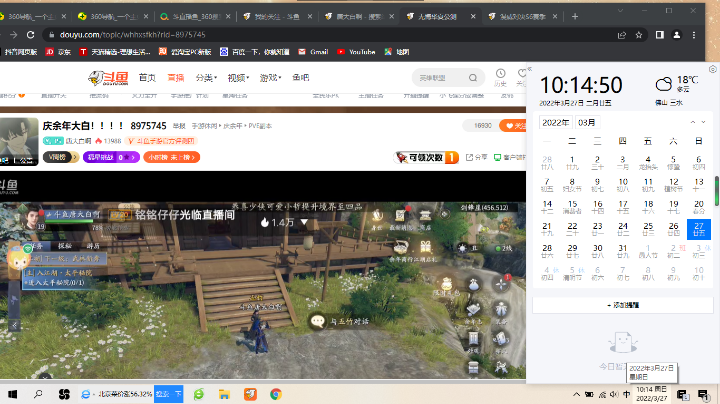
Task: Share the stream via 分享 icon
Action: [477, 157]
